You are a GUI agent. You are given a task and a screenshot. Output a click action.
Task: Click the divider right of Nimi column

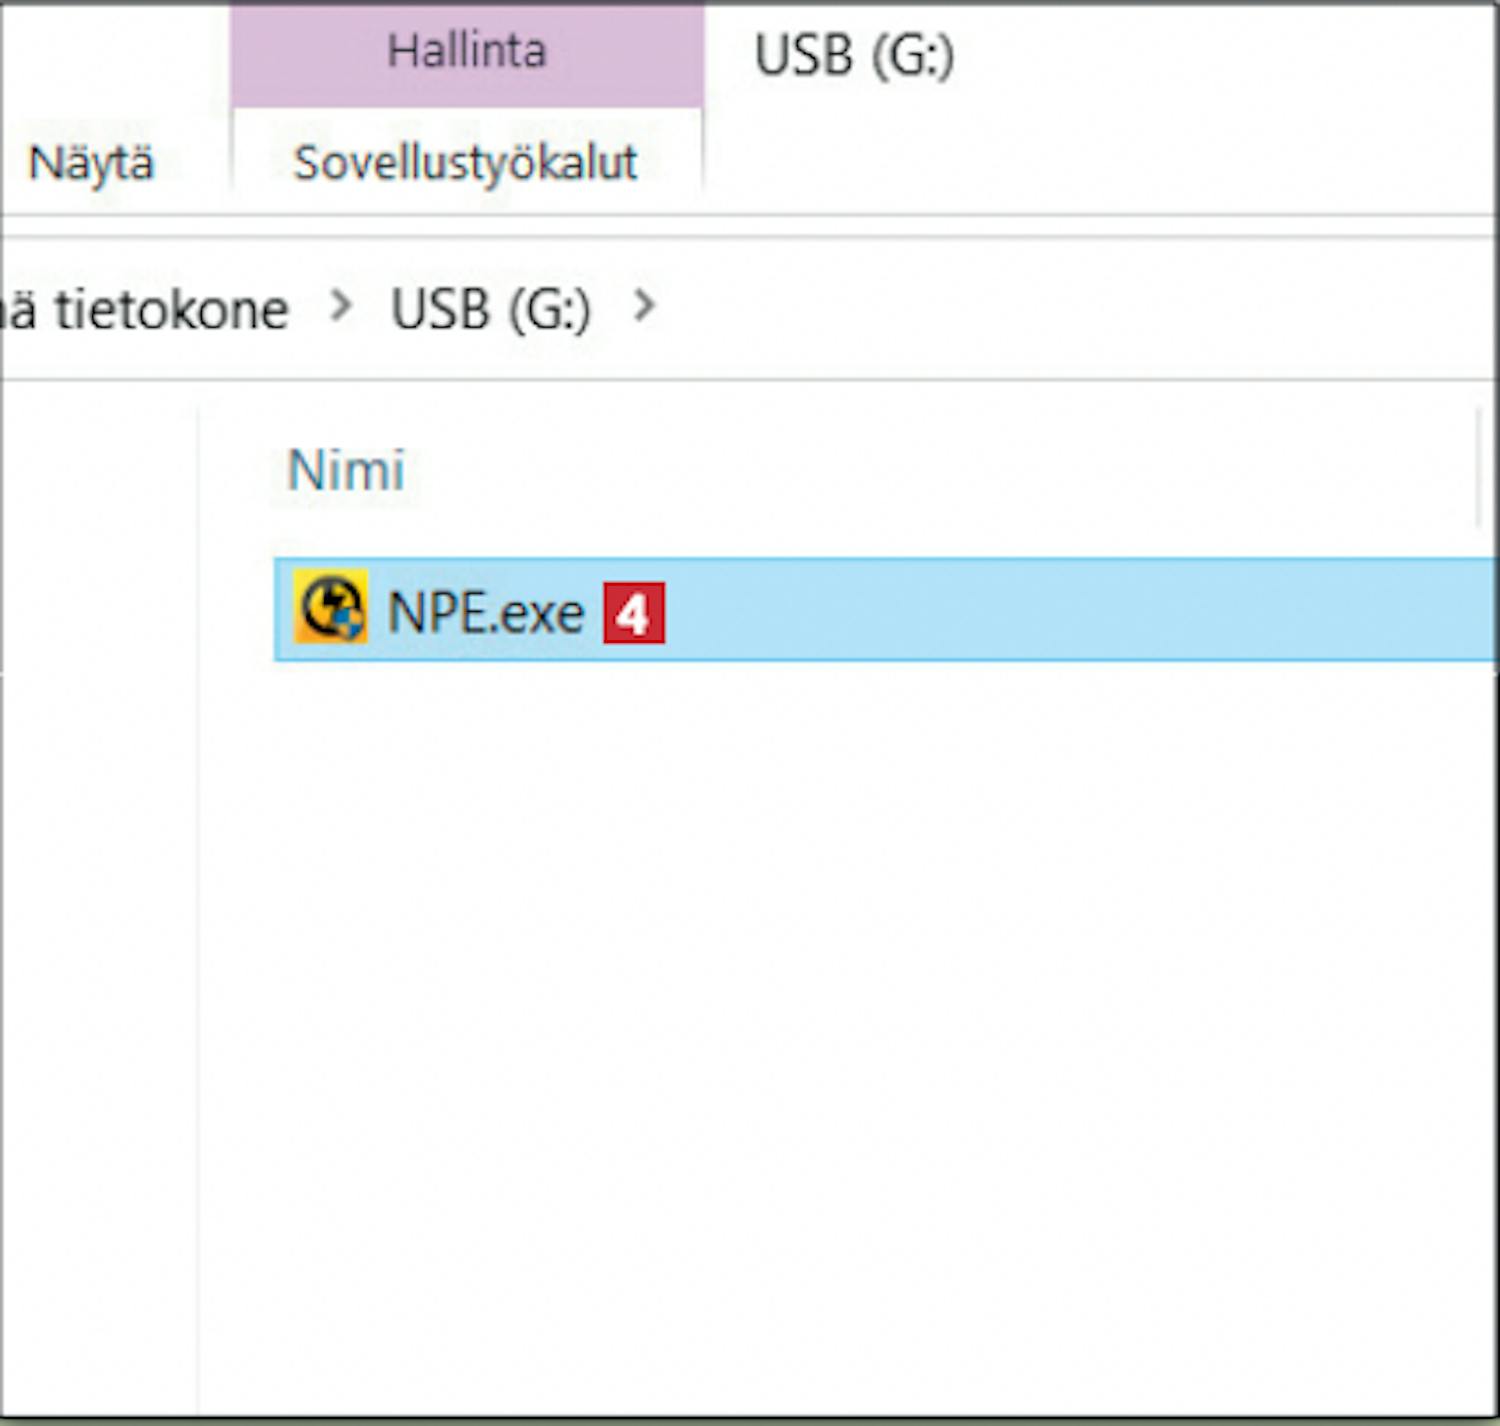(1478, 468)
